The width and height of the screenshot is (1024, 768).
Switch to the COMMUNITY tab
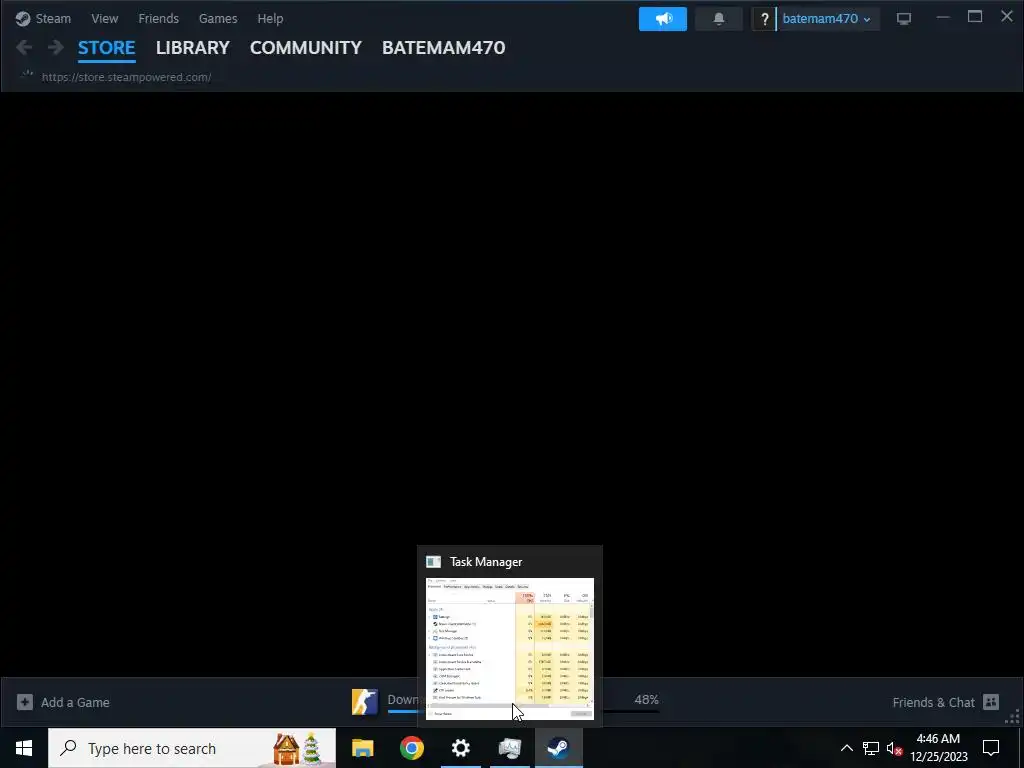(x=306, y=48)
